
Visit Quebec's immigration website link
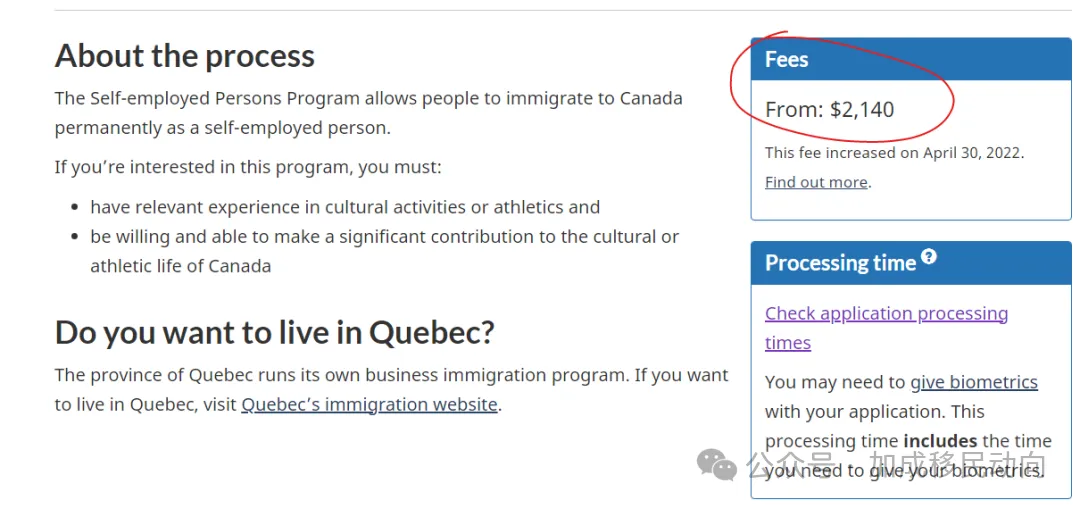click(x=369, y=404)
